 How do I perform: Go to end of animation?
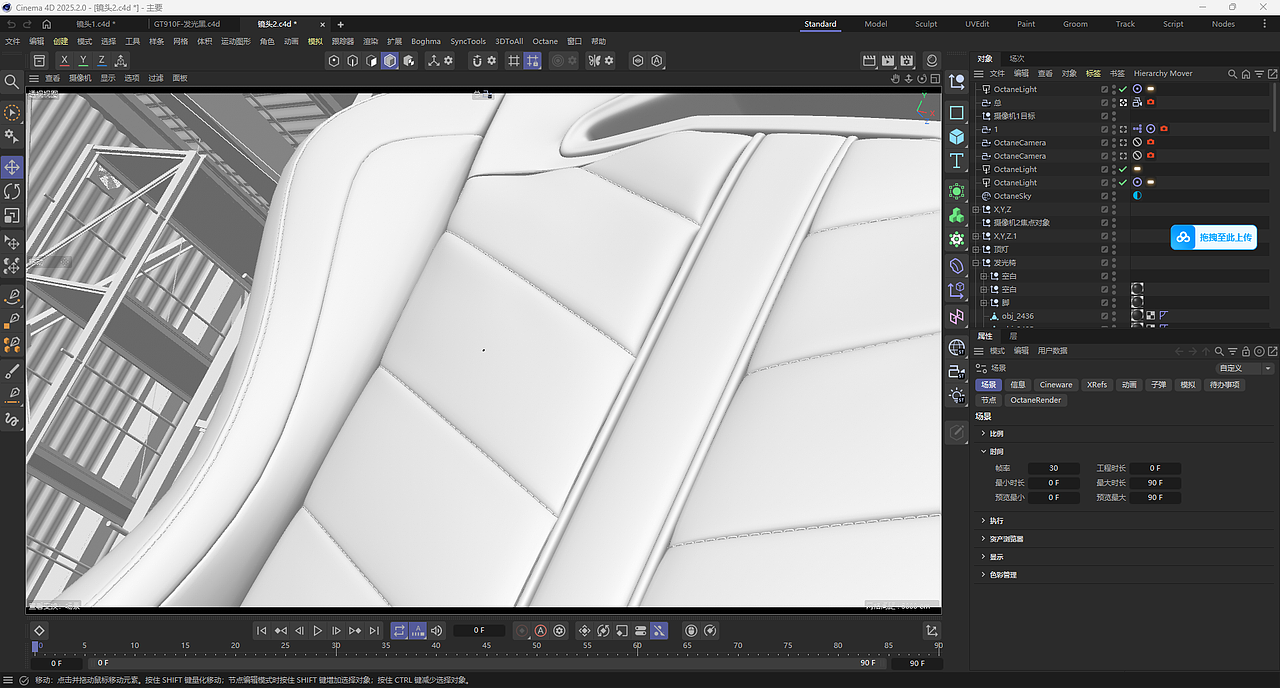click(374, 631)
